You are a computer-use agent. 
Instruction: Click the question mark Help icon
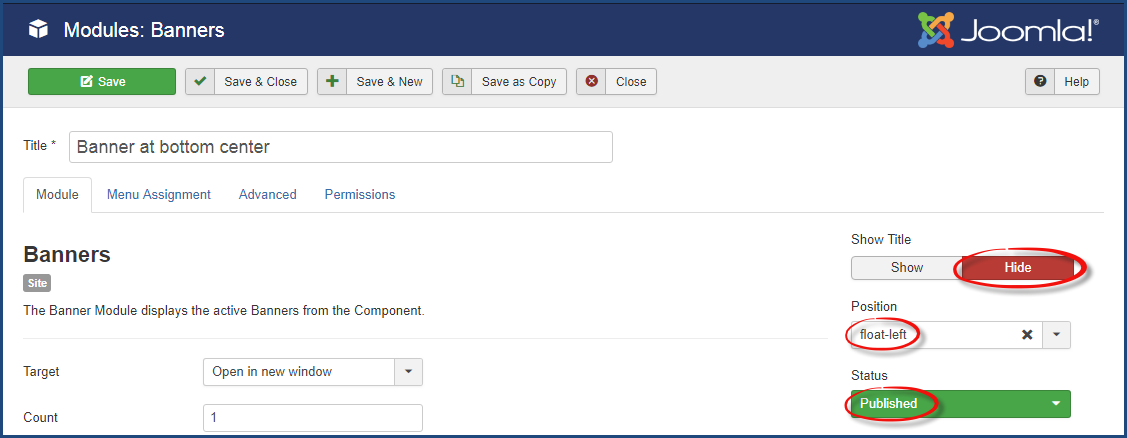[1040, 81]
